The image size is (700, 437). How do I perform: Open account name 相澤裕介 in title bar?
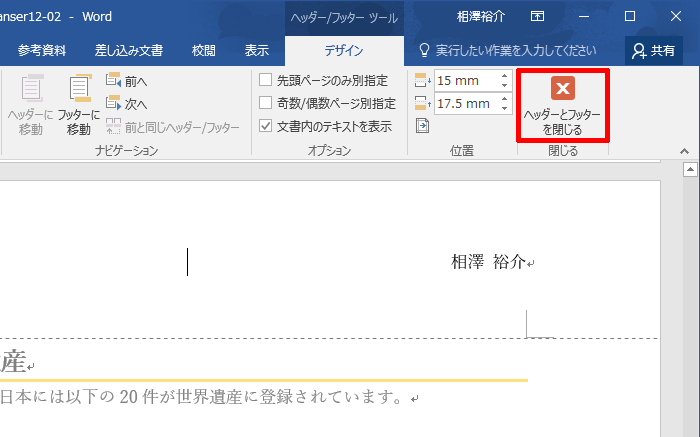[x=481, y=17]
